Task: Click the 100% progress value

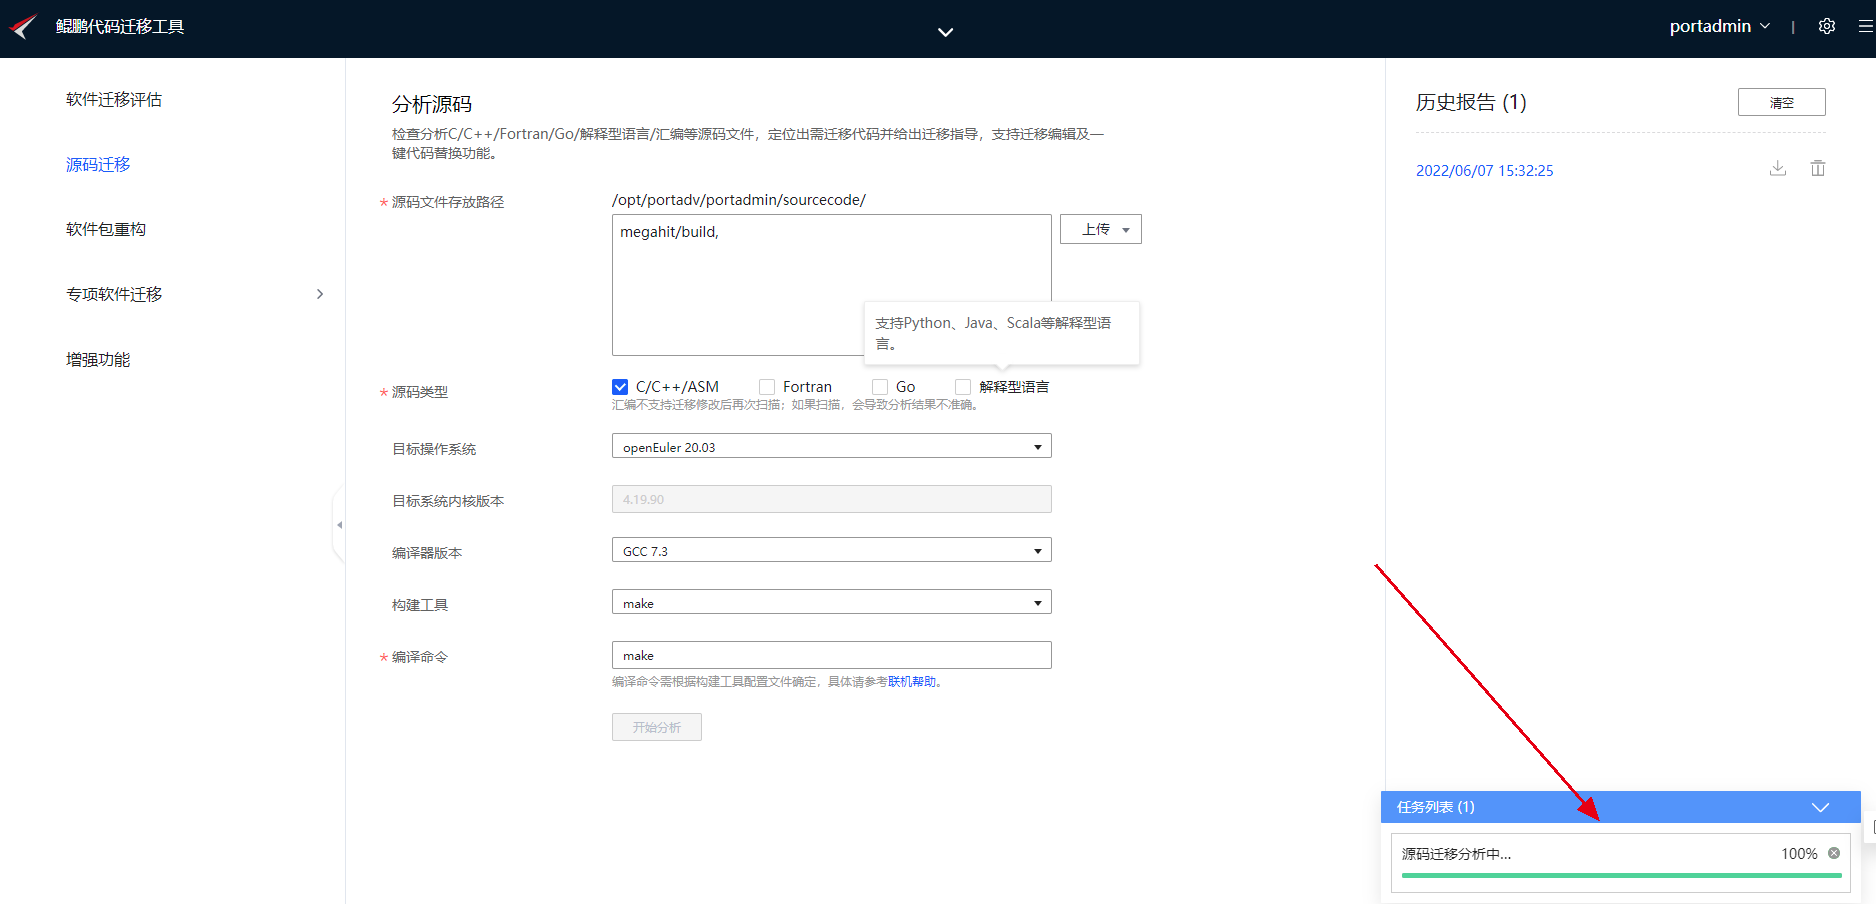Action: pyautogui.click(x=1799, y=854)
